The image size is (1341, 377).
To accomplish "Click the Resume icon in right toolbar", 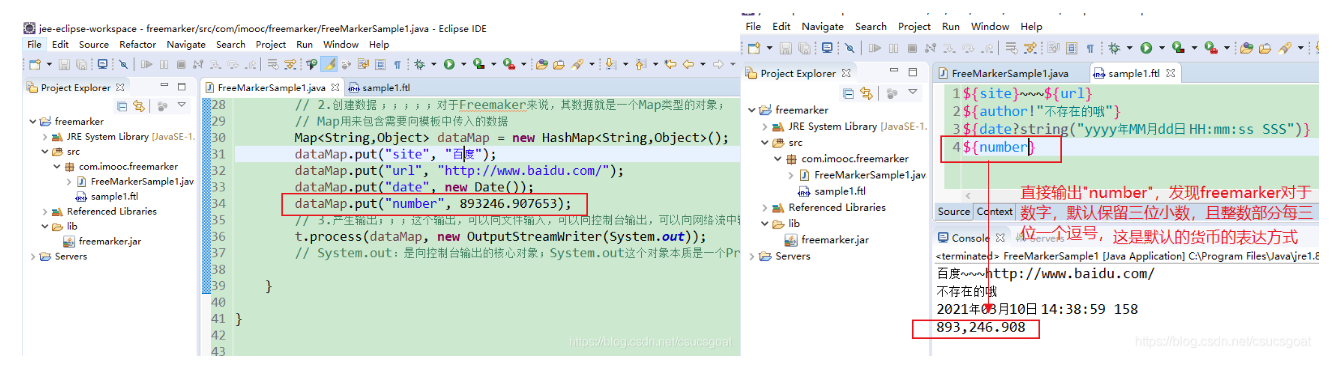I will [874, 48].
